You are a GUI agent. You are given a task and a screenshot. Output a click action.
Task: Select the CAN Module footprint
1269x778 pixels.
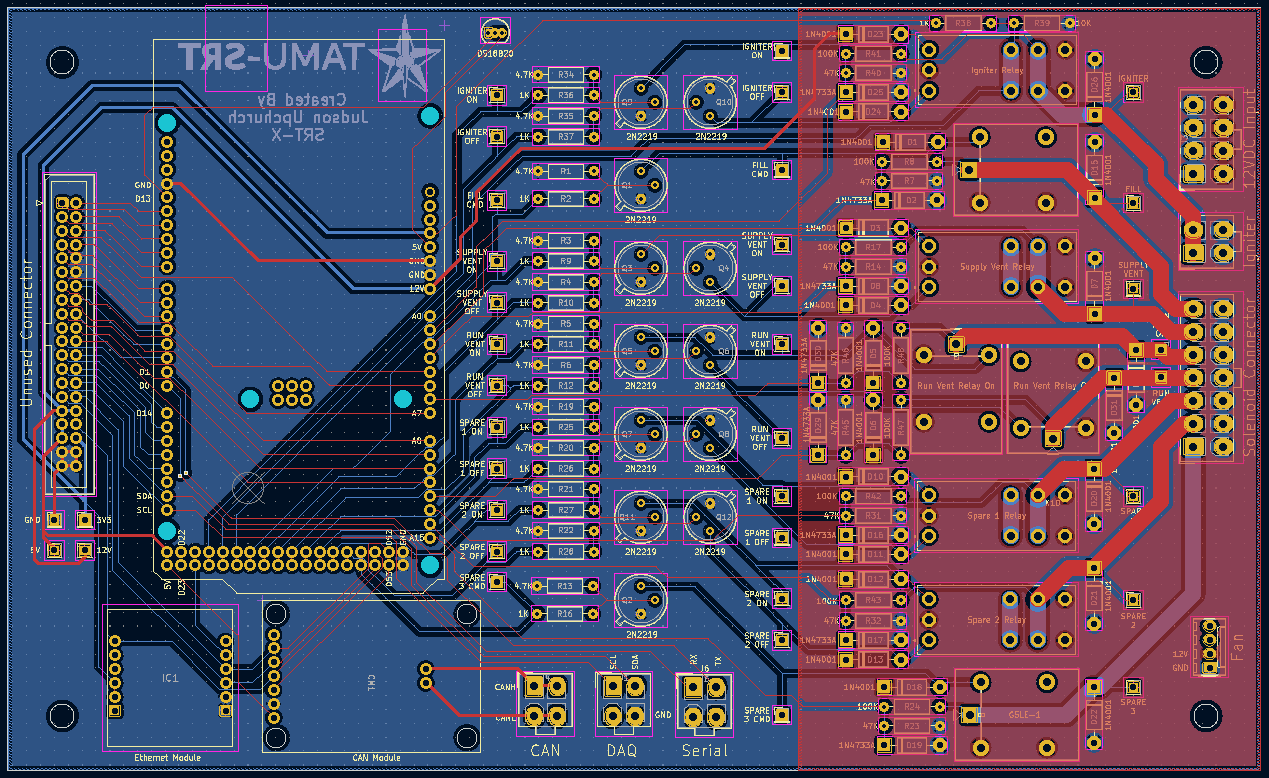click(370, 680)
